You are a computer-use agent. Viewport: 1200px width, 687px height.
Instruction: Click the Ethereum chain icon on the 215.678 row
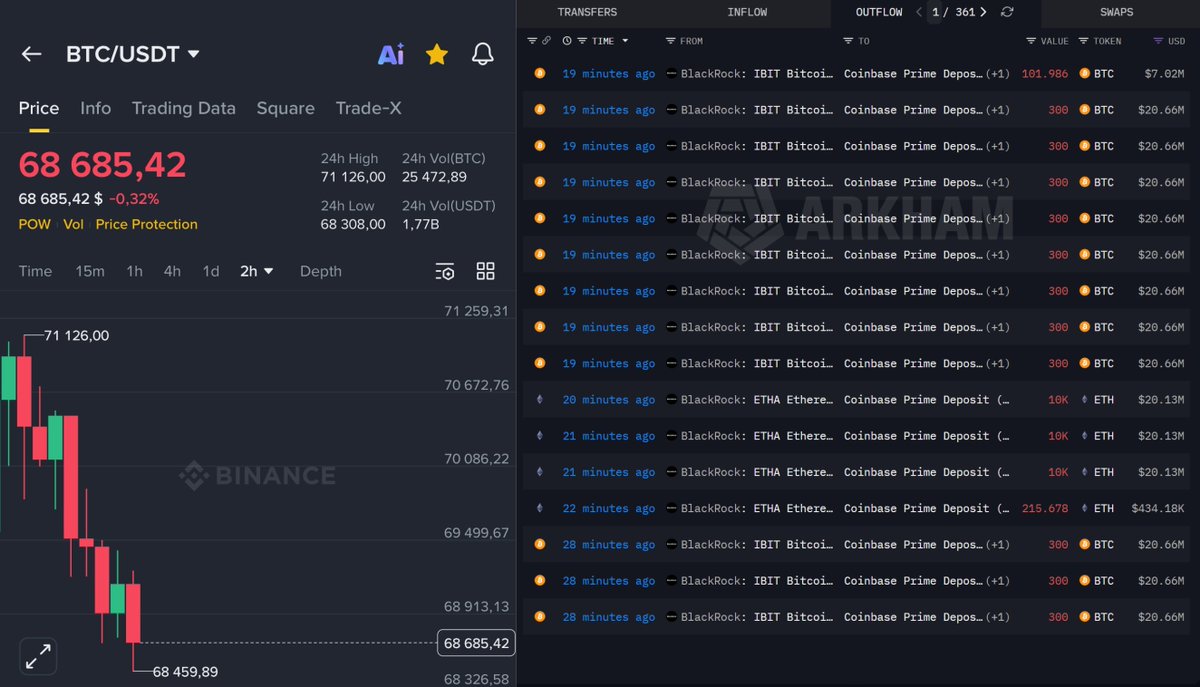pyautogui.click(x=540, y=508)
